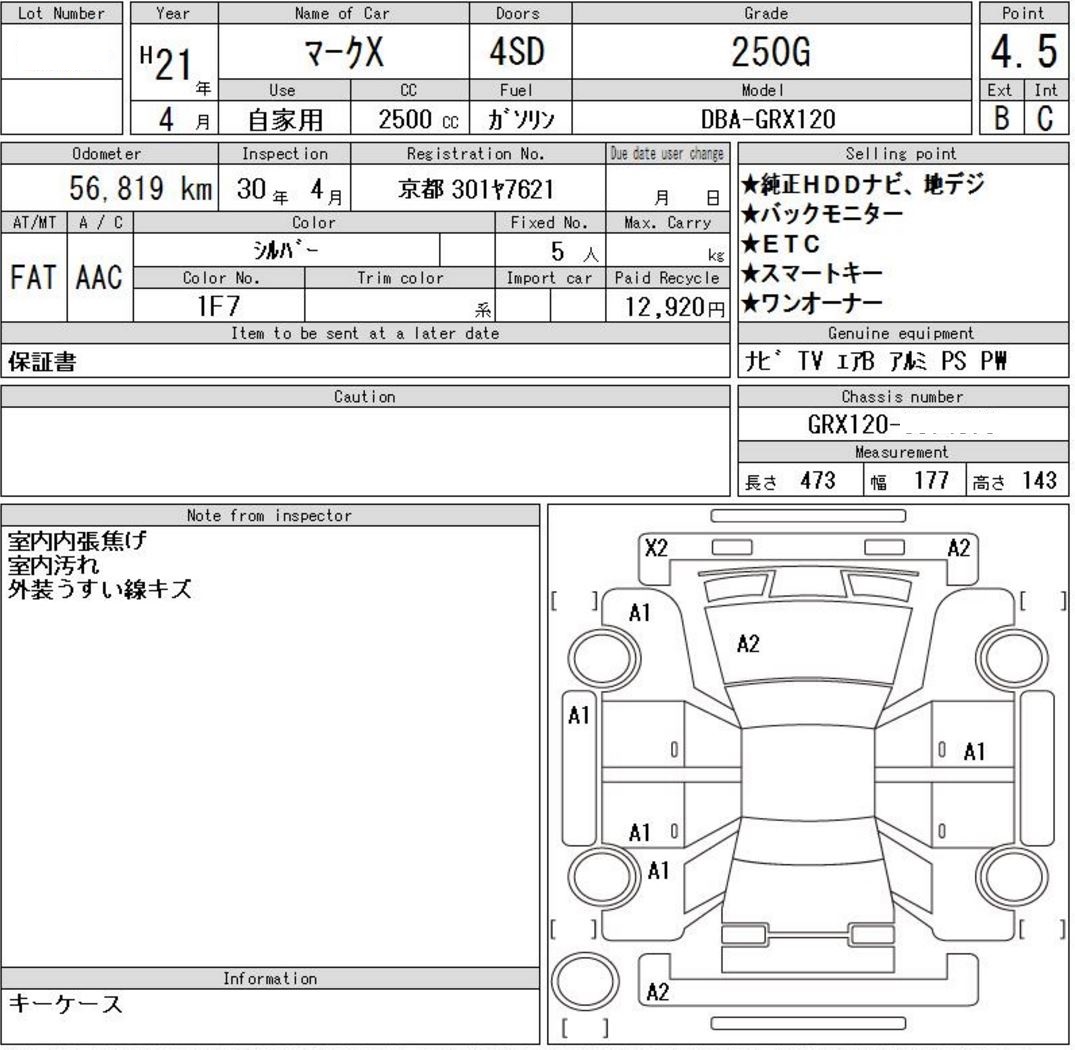
Task: Click the spare tire circle below the car diagram
Action: click(x=585, y=981)
